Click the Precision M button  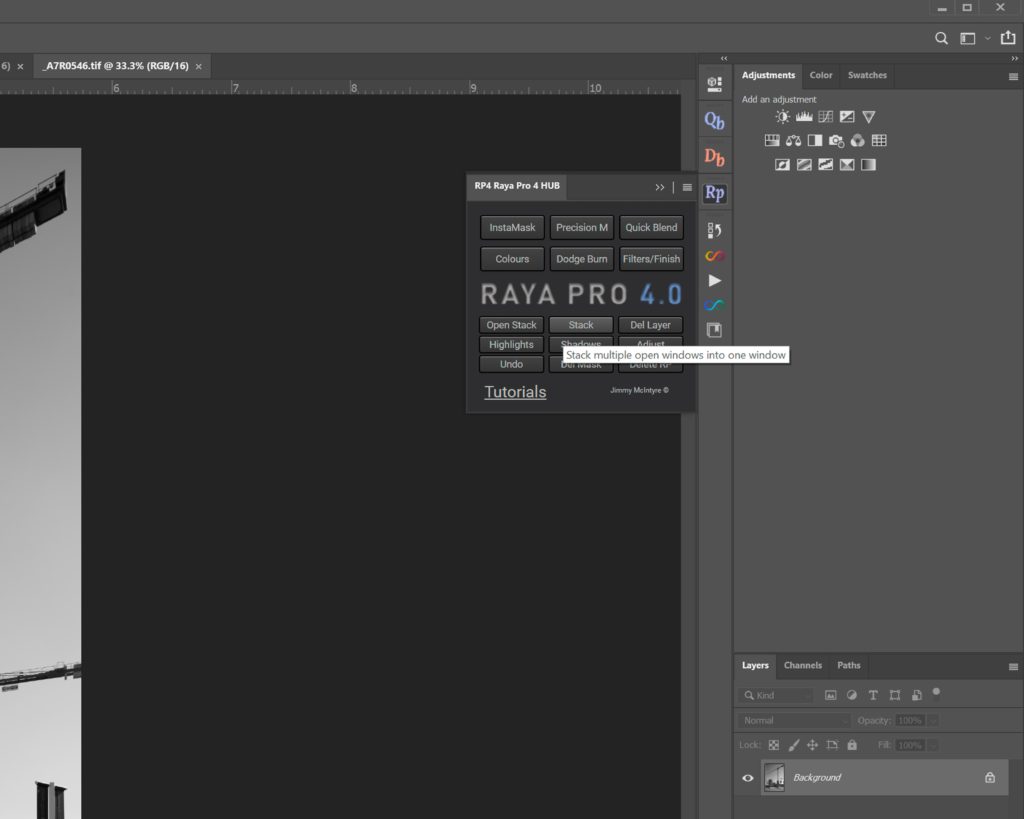tap(582, 228)
